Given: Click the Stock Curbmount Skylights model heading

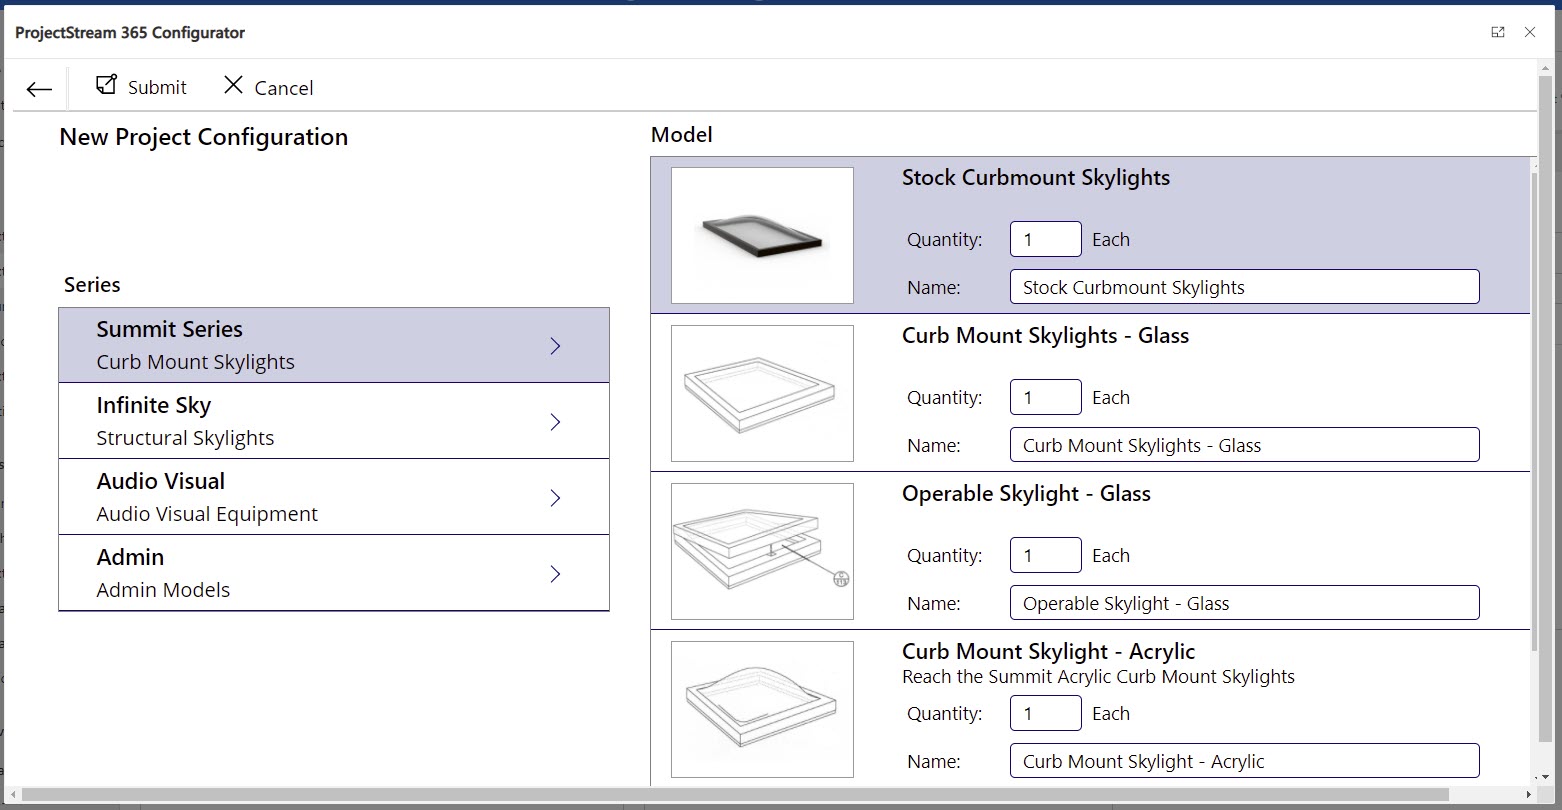Looking at the screenshot, I should pyautogui.click(x=1035, y=178).
